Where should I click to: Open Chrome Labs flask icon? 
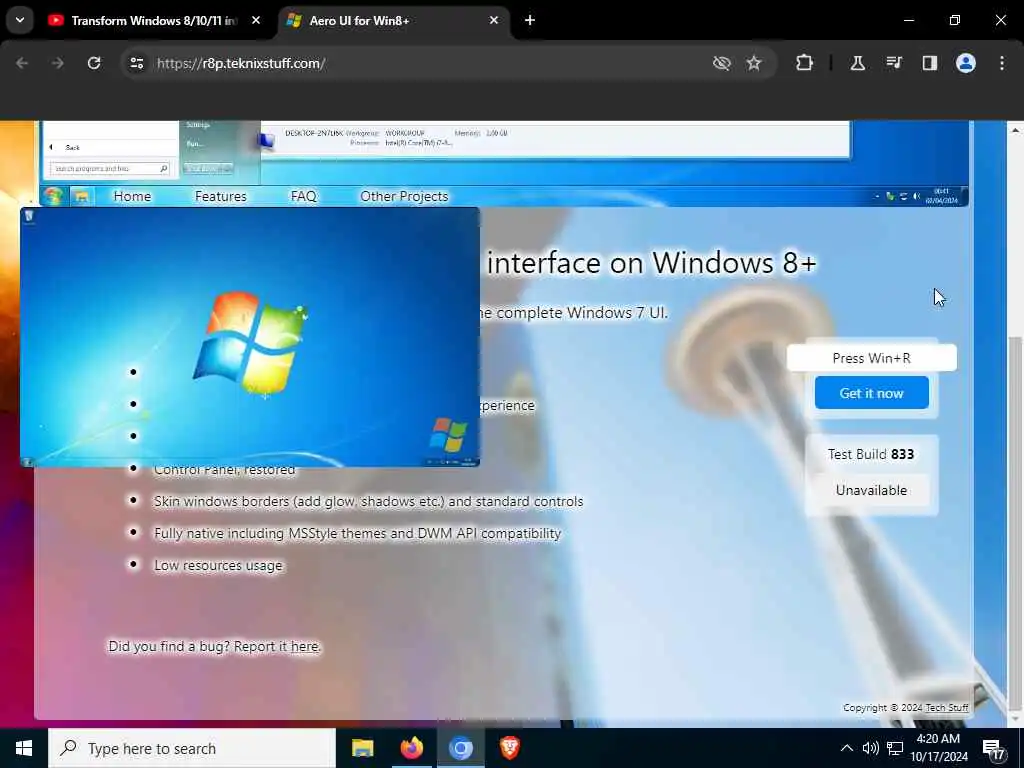point(857,63)
